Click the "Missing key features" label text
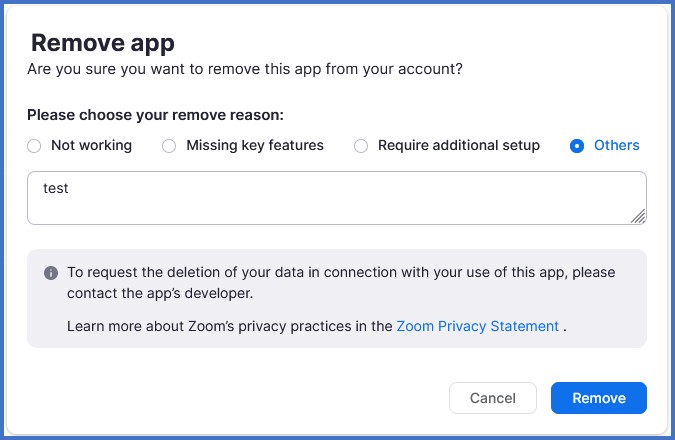Image resolution: width=675 pixels, height=440 pixels. 255,146
